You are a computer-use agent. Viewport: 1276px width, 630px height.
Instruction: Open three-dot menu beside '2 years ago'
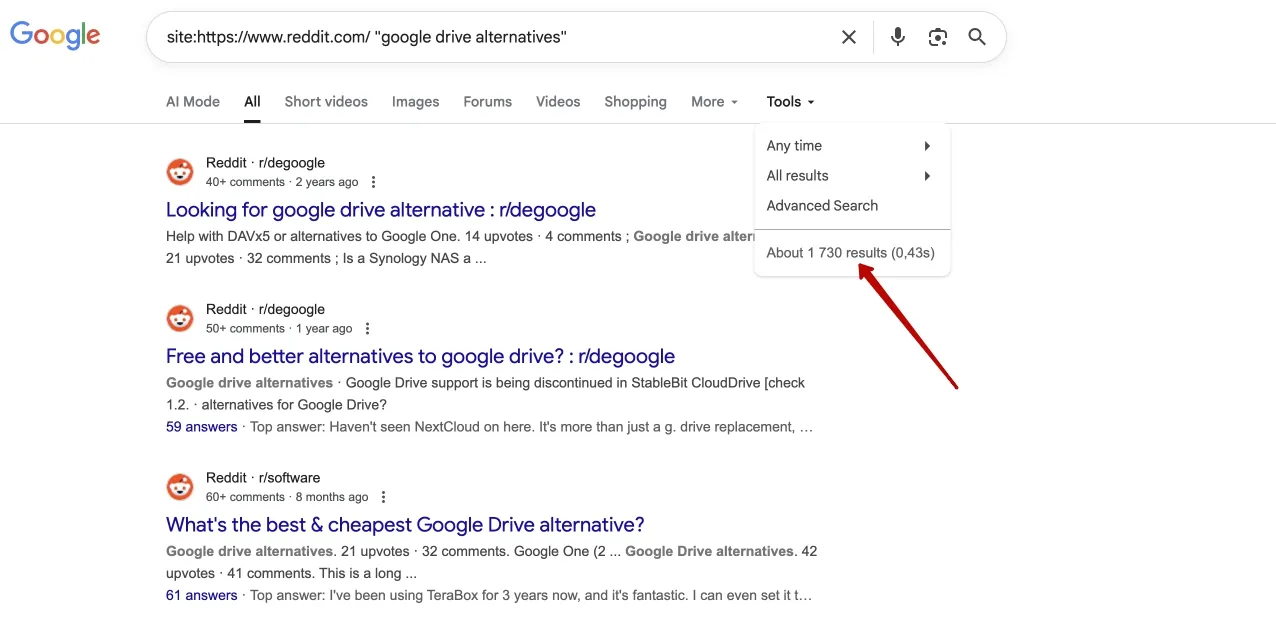point(373,182)
